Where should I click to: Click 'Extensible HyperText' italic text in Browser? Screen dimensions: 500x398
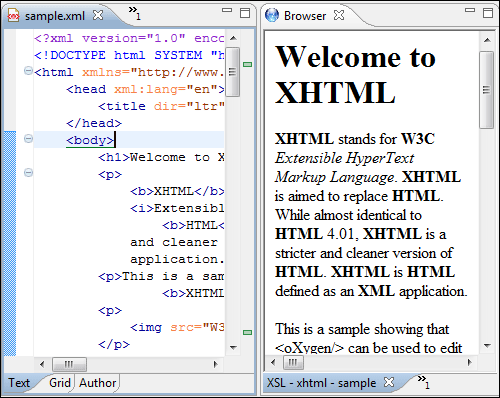pos(344,158)
